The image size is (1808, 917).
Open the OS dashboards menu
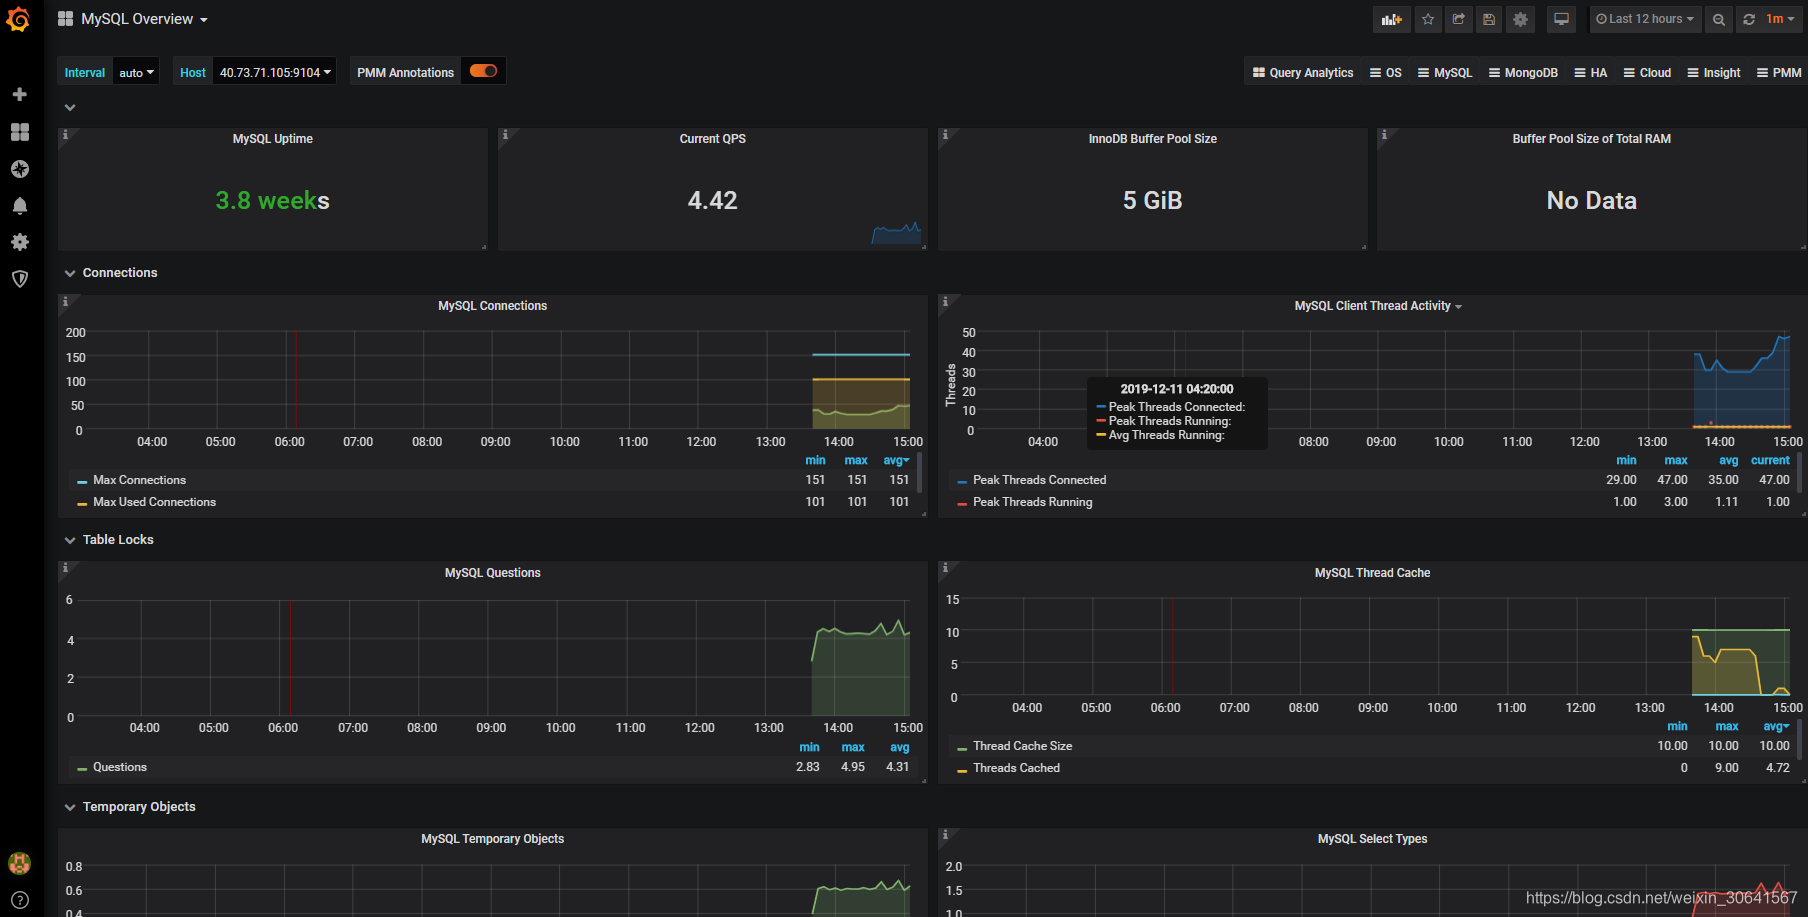1386,72
